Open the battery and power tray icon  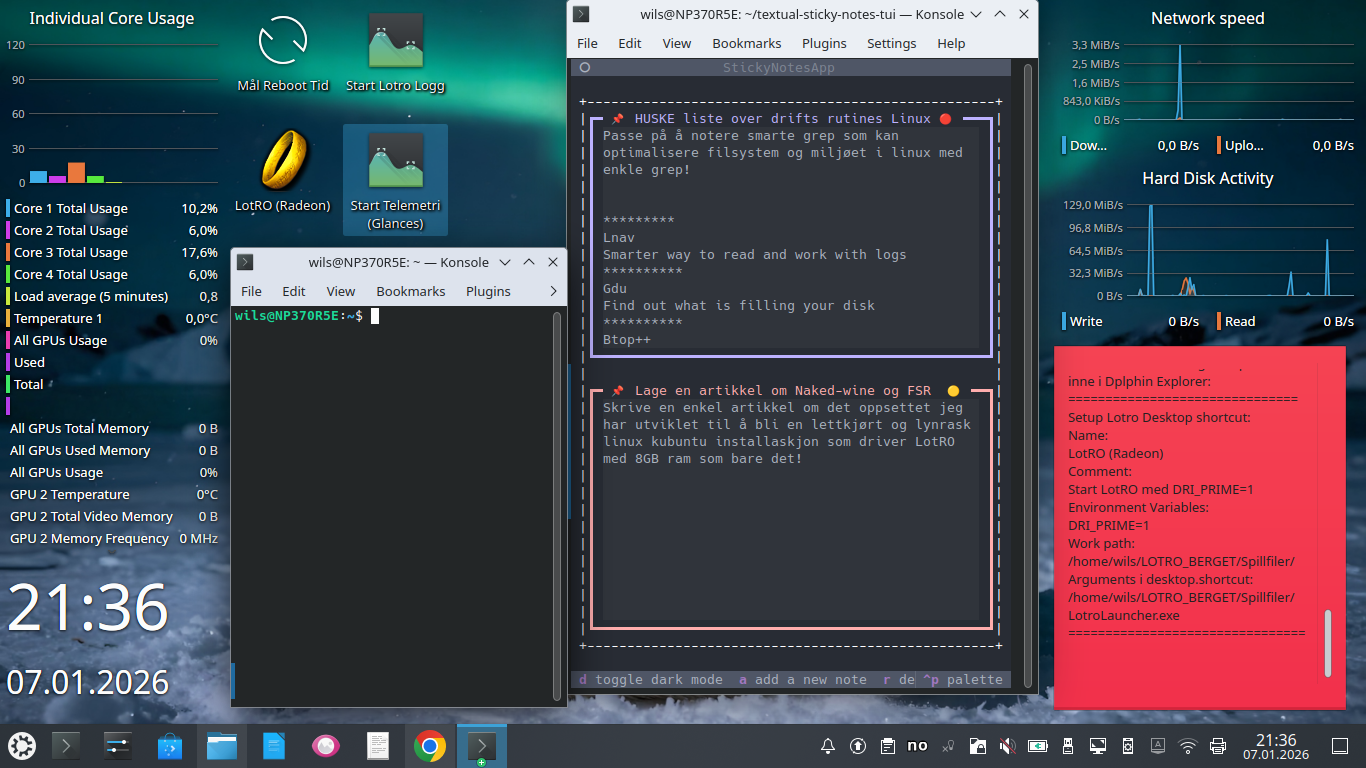coord(1038,746)
